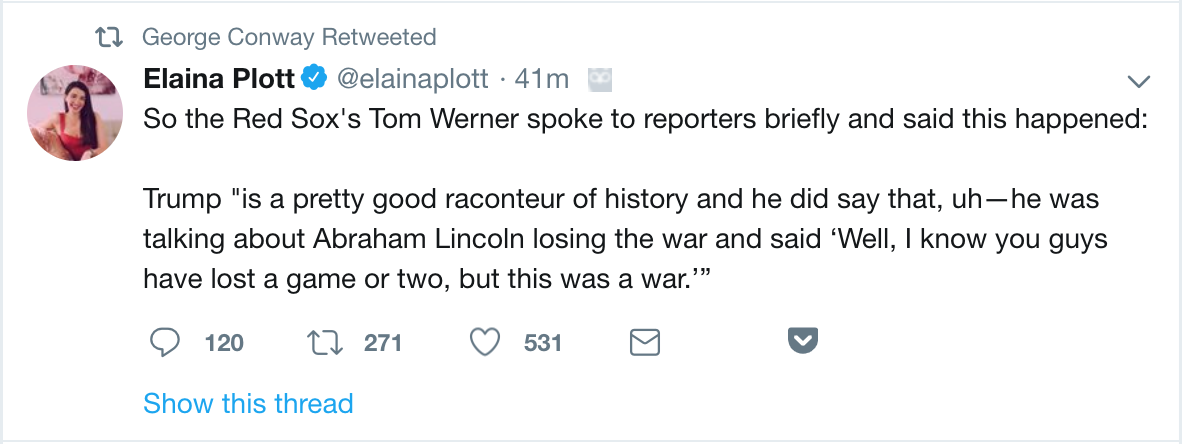Click the 120 replies count
Screen dimensions: 1182x444
(224, 343)
